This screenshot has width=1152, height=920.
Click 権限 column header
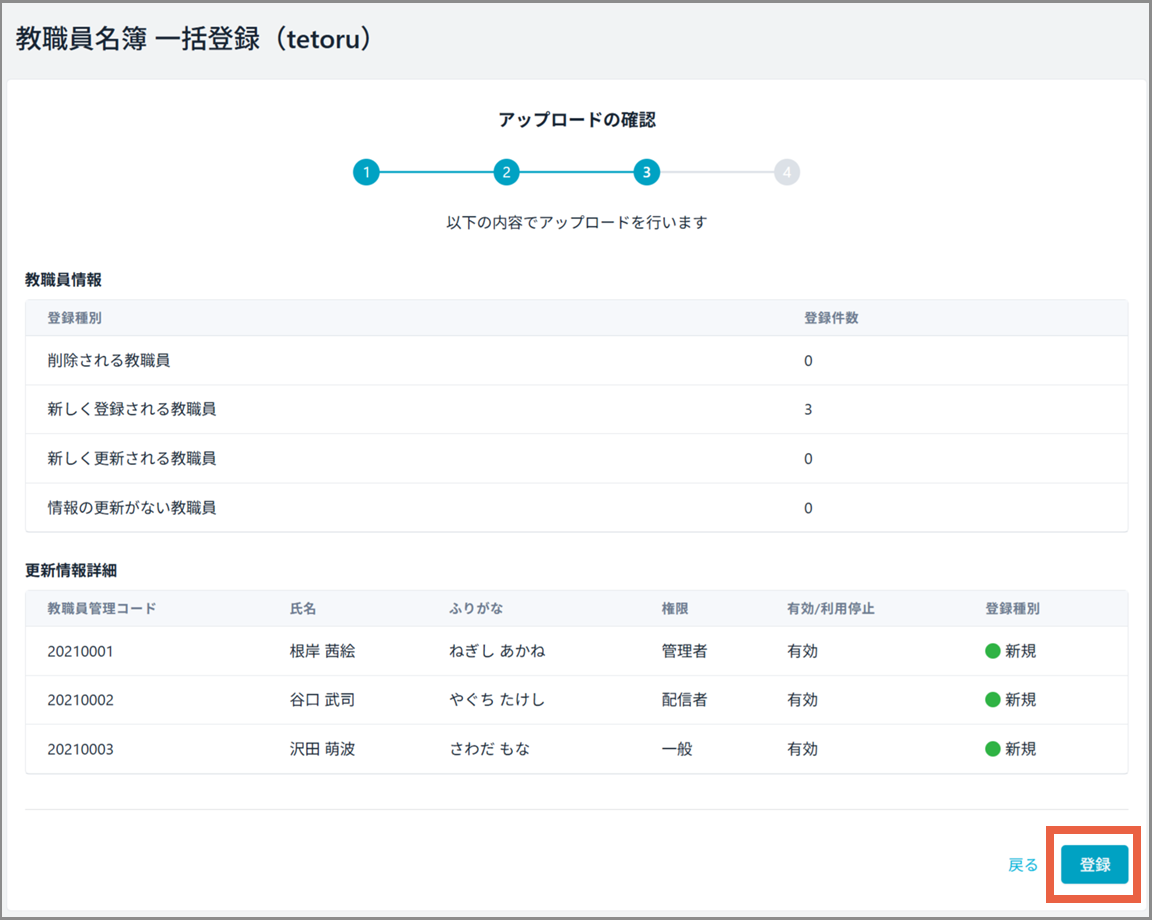pos(674,608)
